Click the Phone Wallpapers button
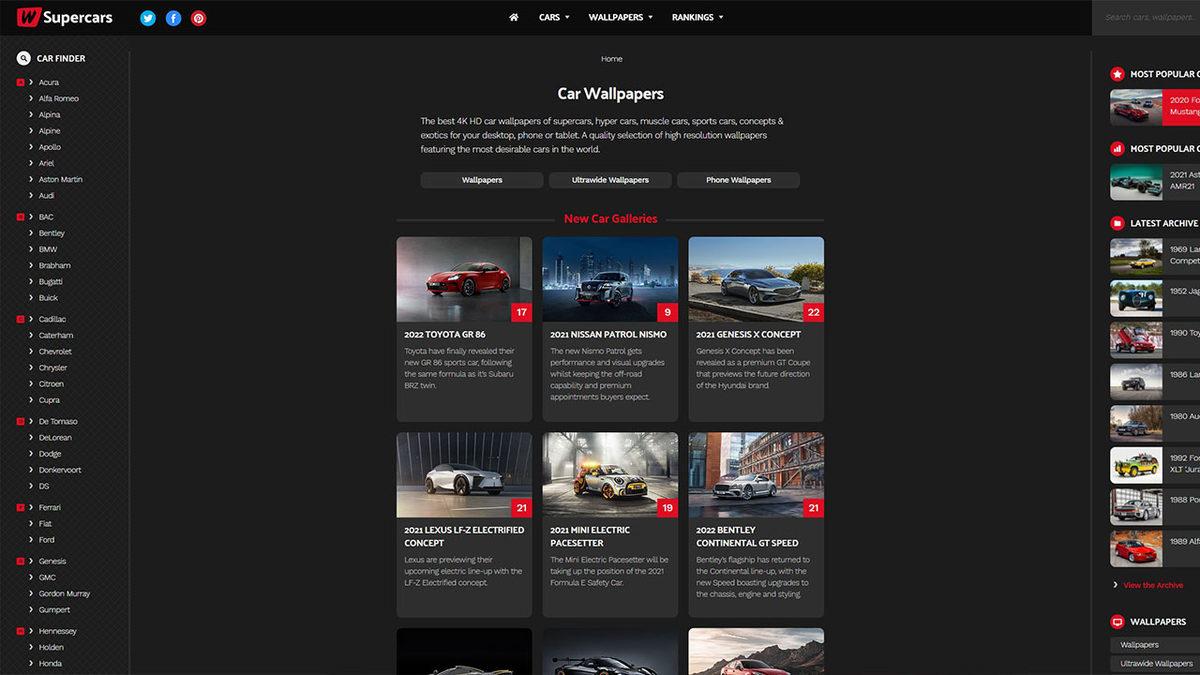Screen dimensions: 1200x675 point(738,180)
